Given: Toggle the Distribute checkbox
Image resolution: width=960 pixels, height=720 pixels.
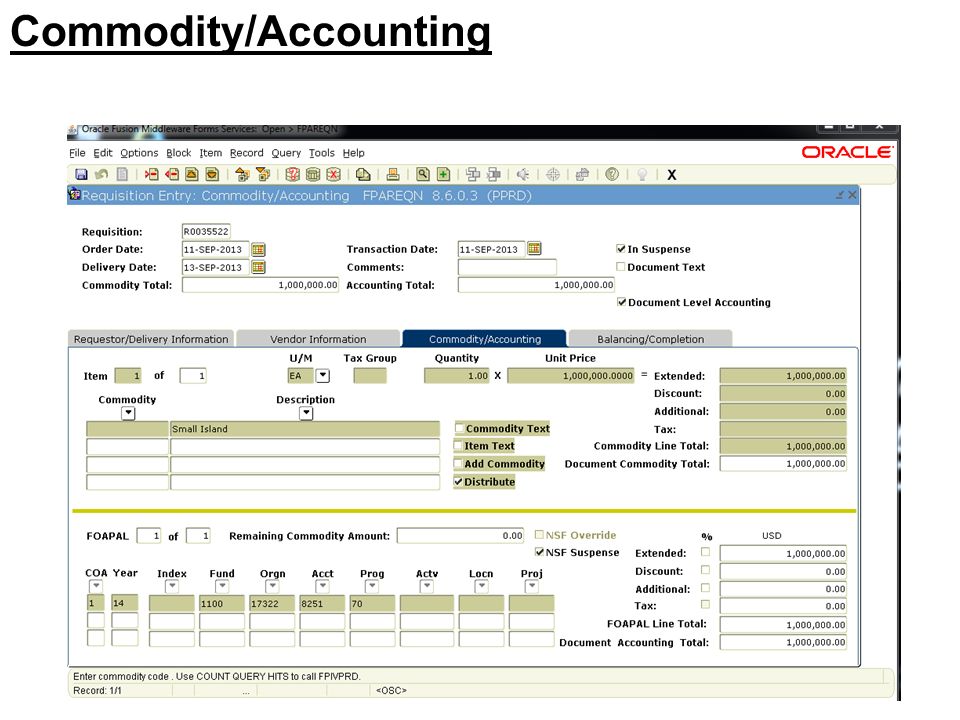Looking at the screenshot, I should [458, 482].
